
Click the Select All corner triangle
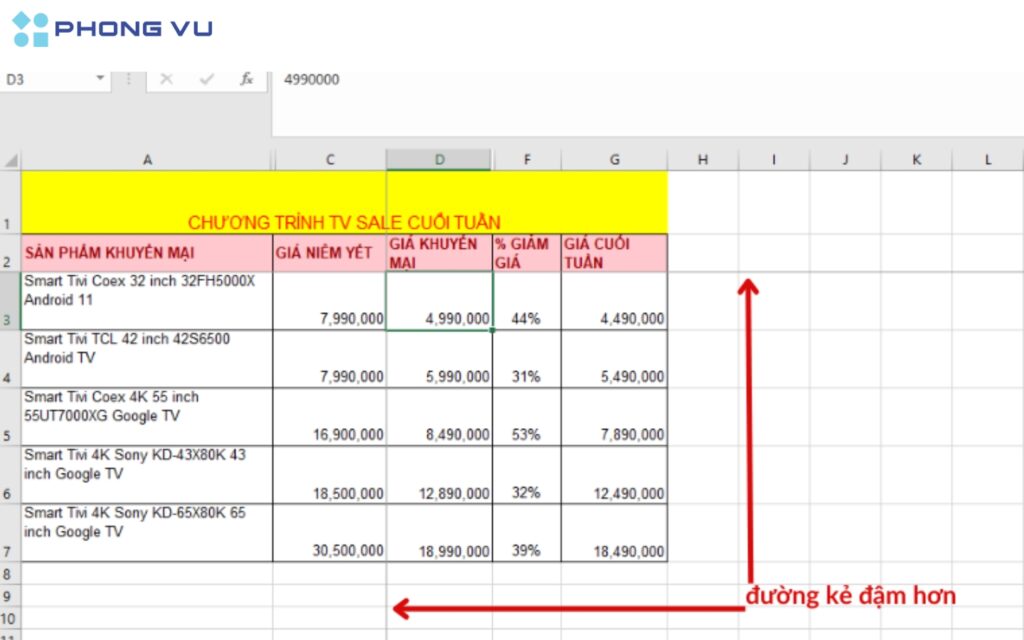[11, 160]
